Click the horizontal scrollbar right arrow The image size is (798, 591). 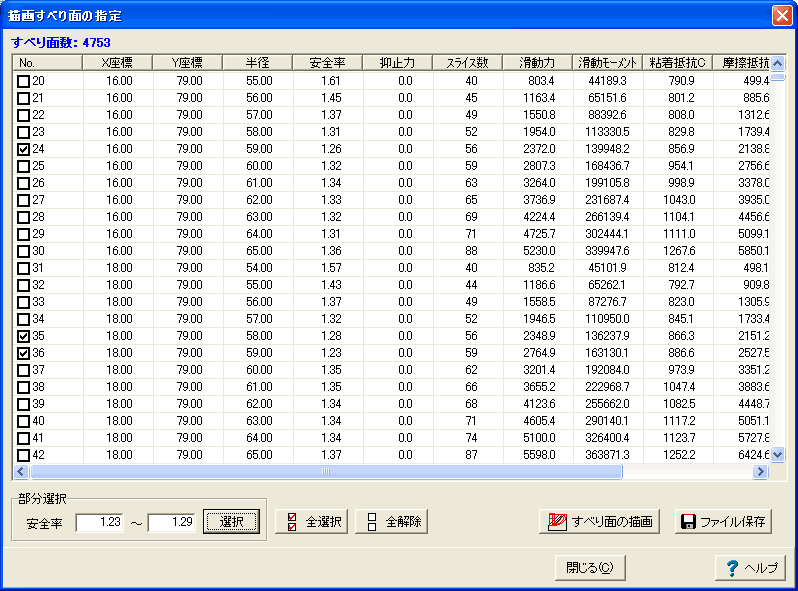click(x=760, y=471)
